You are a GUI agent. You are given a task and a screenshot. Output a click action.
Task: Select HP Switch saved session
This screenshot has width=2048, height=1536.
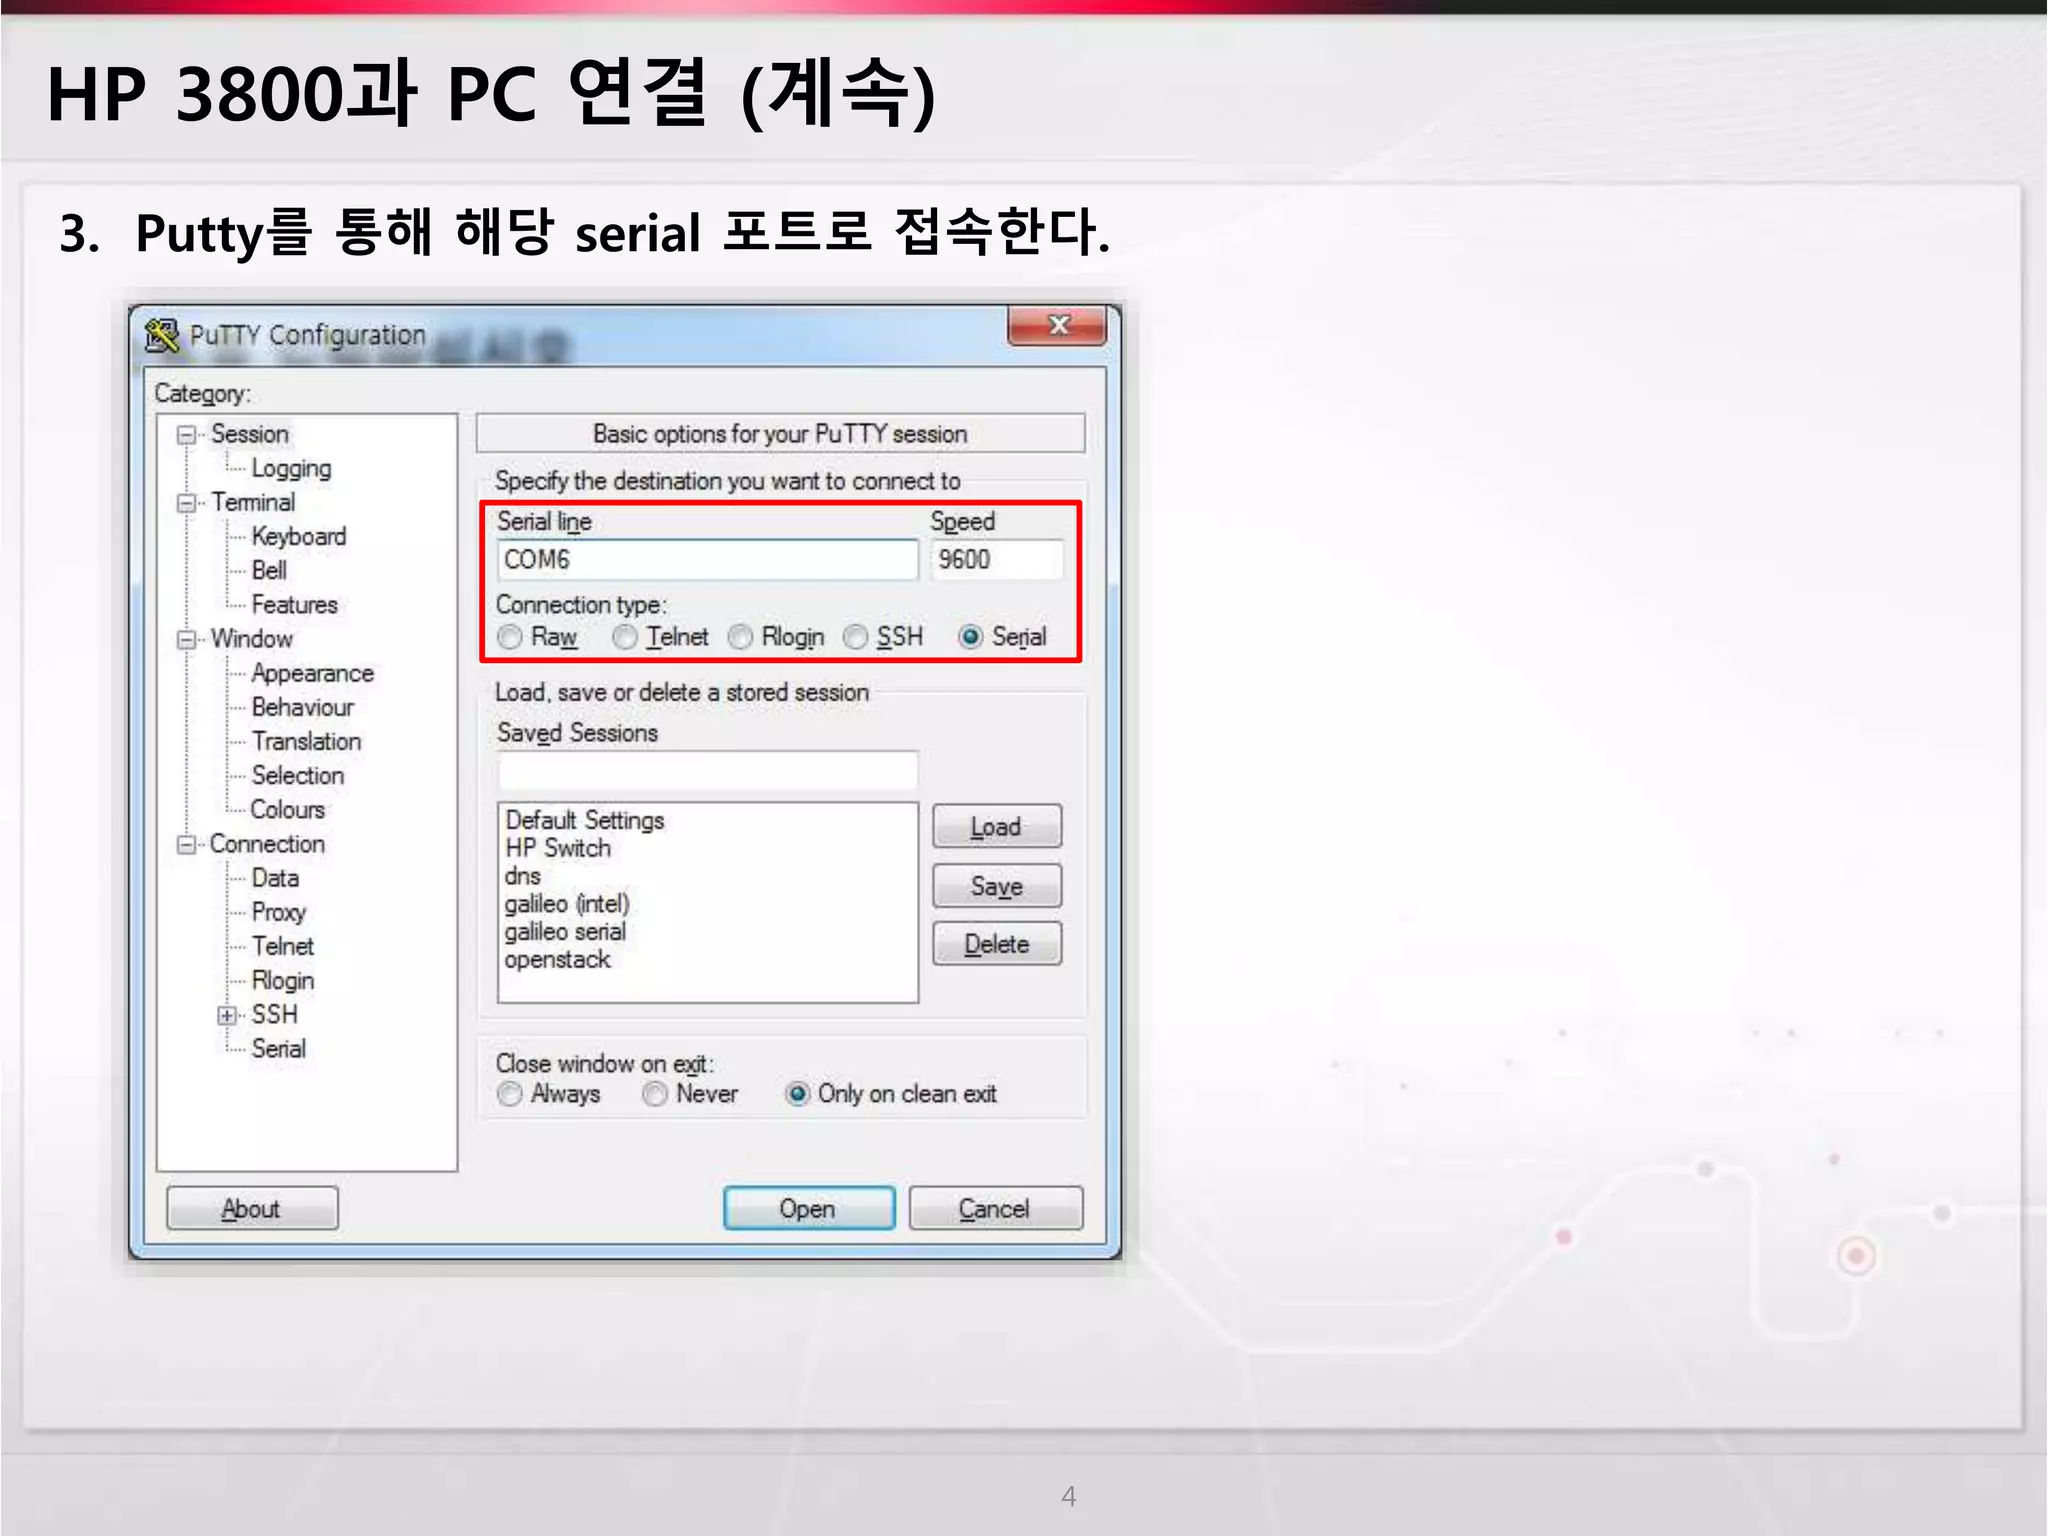click(x=557, y=848)
